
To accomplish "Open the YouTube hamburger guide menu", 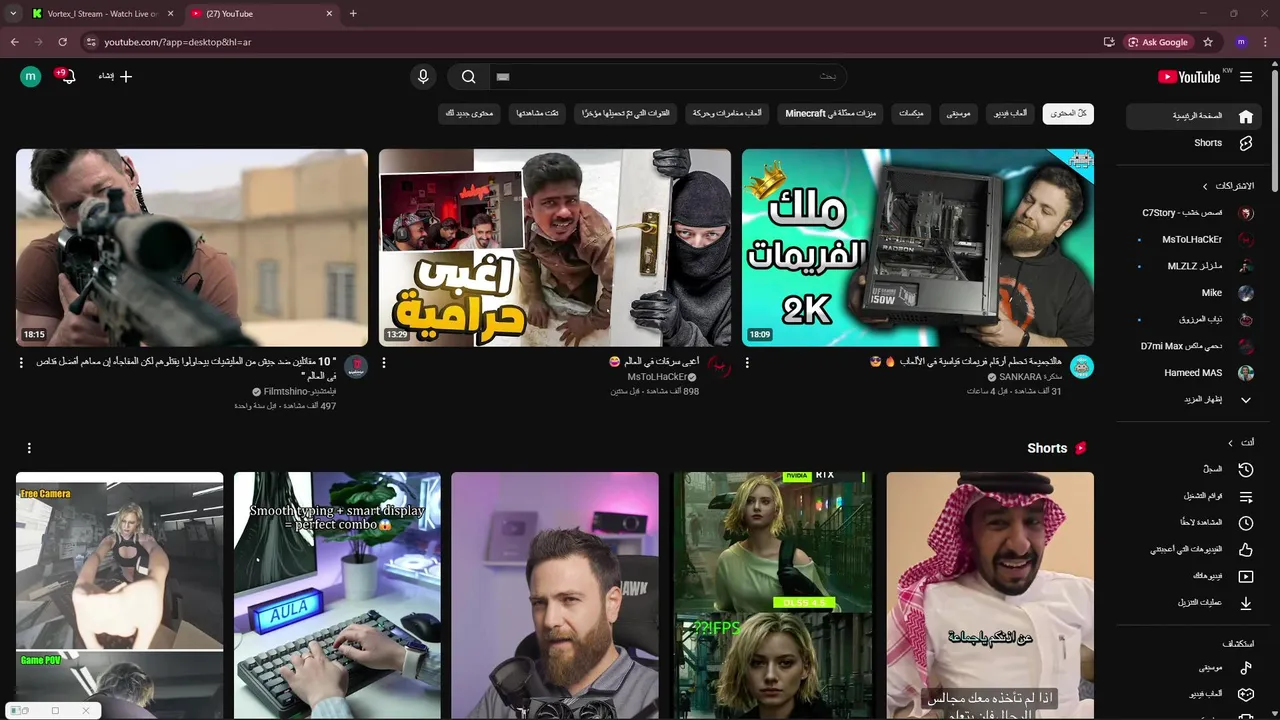I will [1246, 77].
